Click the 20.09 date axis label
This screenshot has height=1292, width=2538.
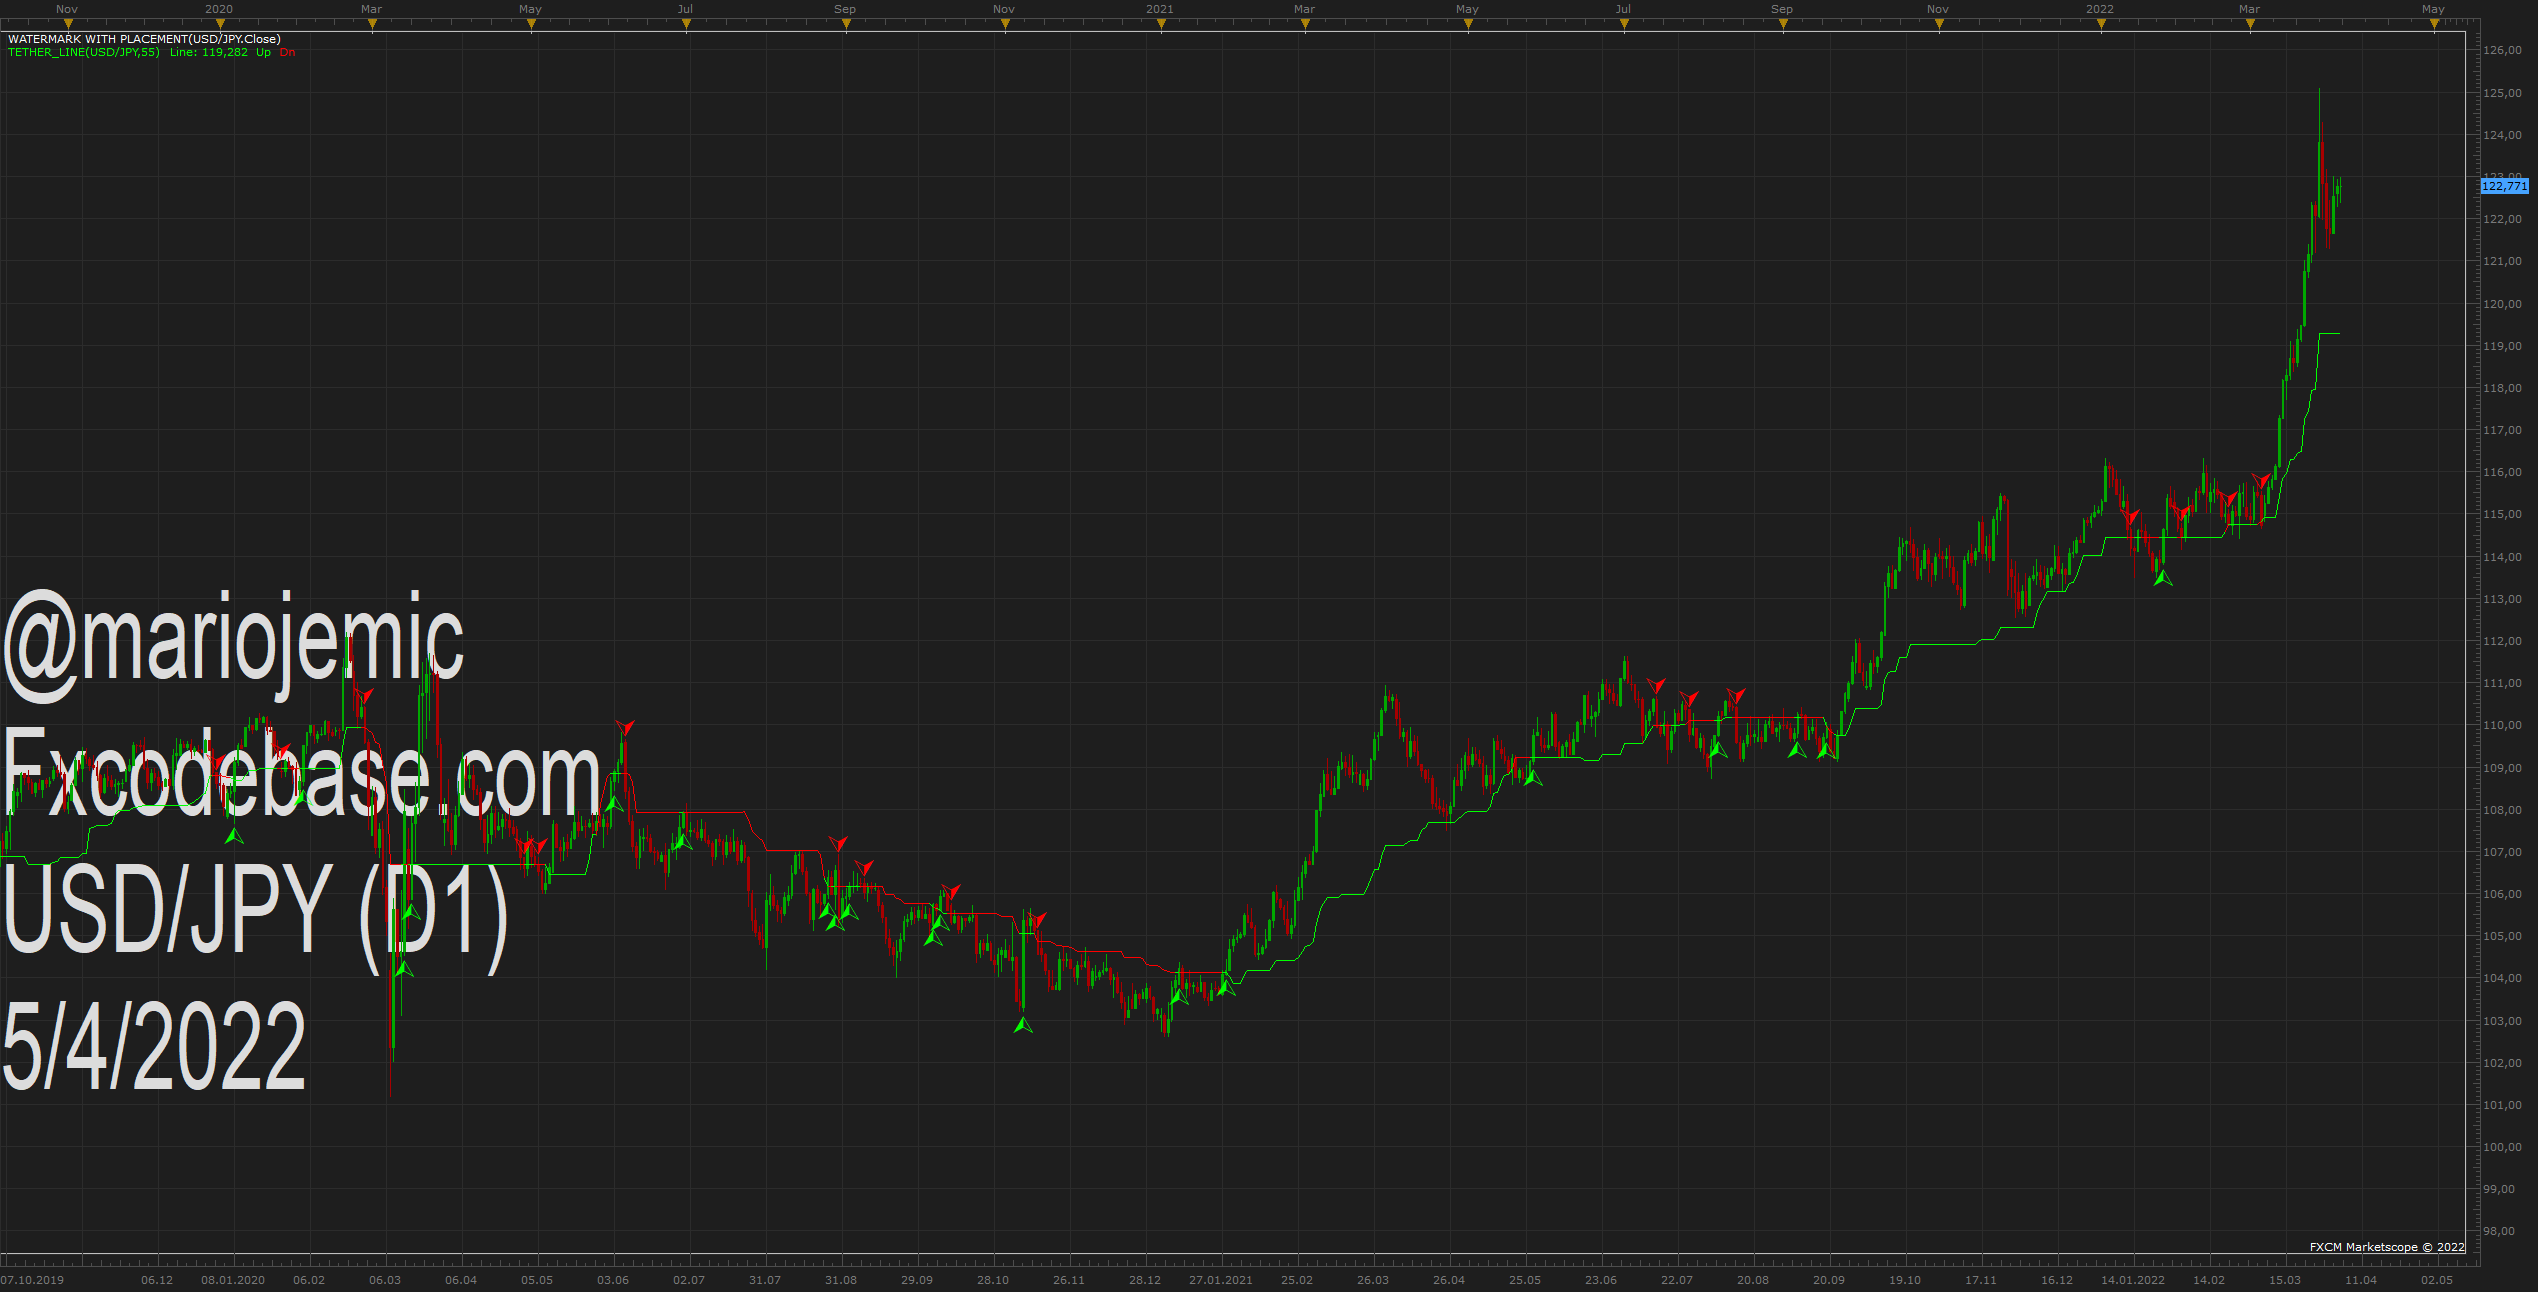pos(1829,1280)
